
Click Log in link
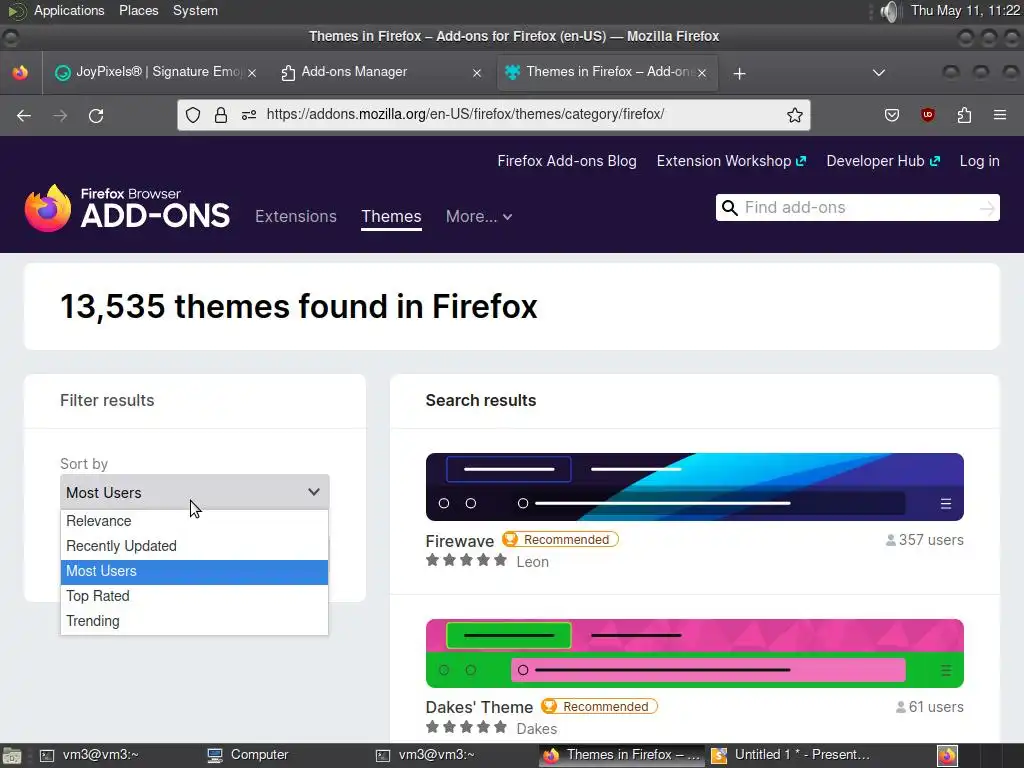tap(979, 161)
